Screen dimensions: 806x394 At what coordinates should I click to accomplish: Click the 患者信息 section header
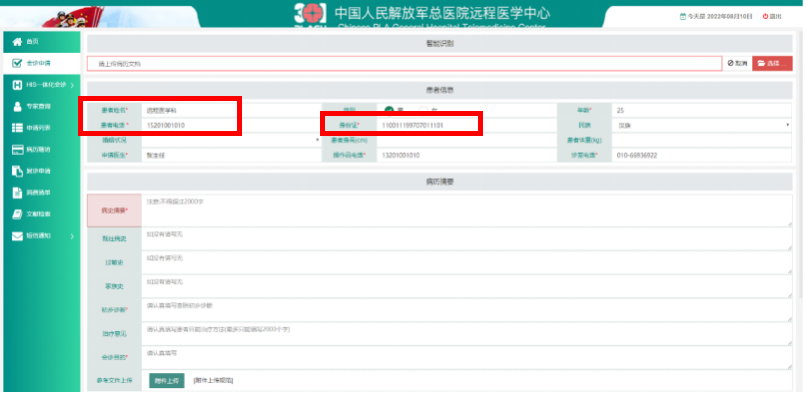[x=439, y=90]
